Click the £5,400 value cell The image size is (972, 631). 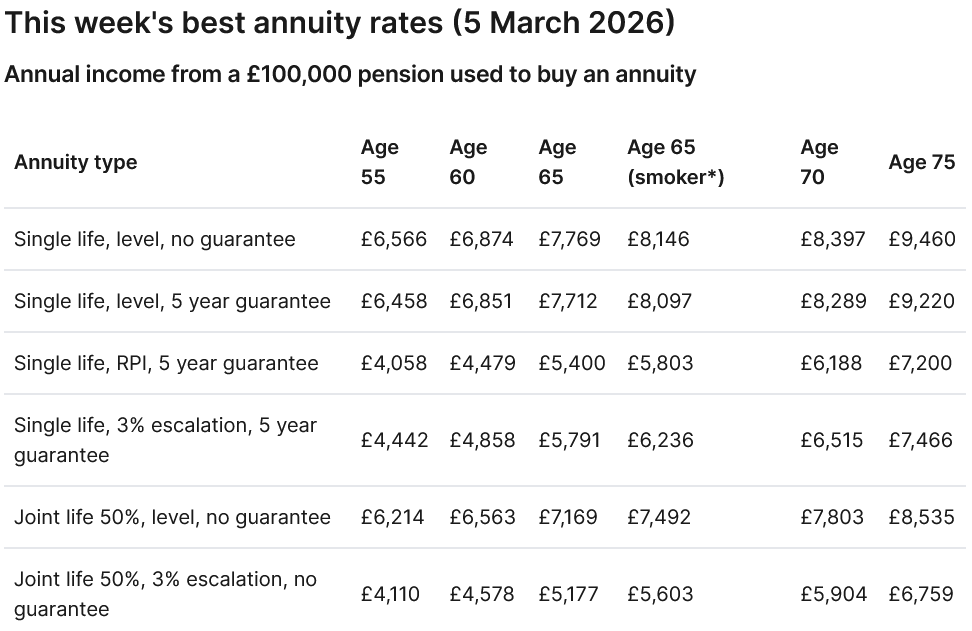tap(572, 363)
